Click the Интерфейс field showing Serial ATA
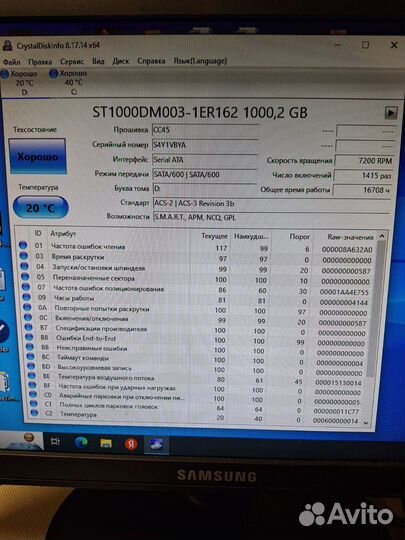Screen dimensions: 405x540 (205, 160)
